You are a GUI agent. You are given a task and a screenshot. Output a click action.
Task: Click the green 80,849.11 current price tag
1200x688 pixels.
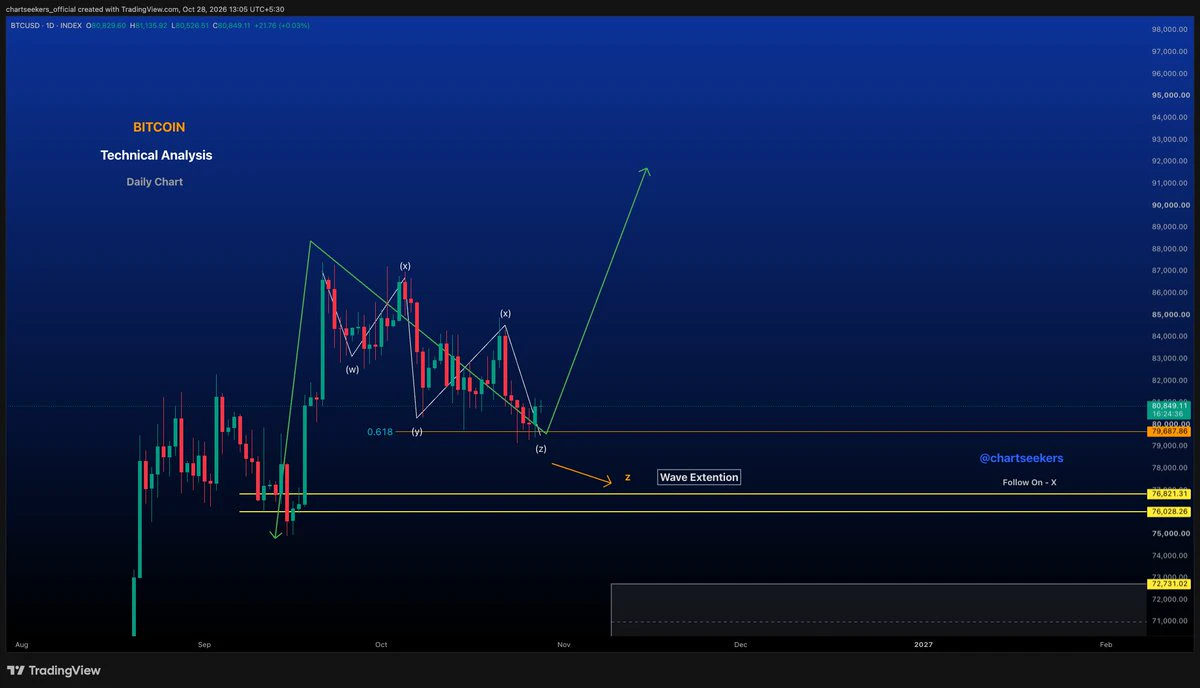point(1169,405)
